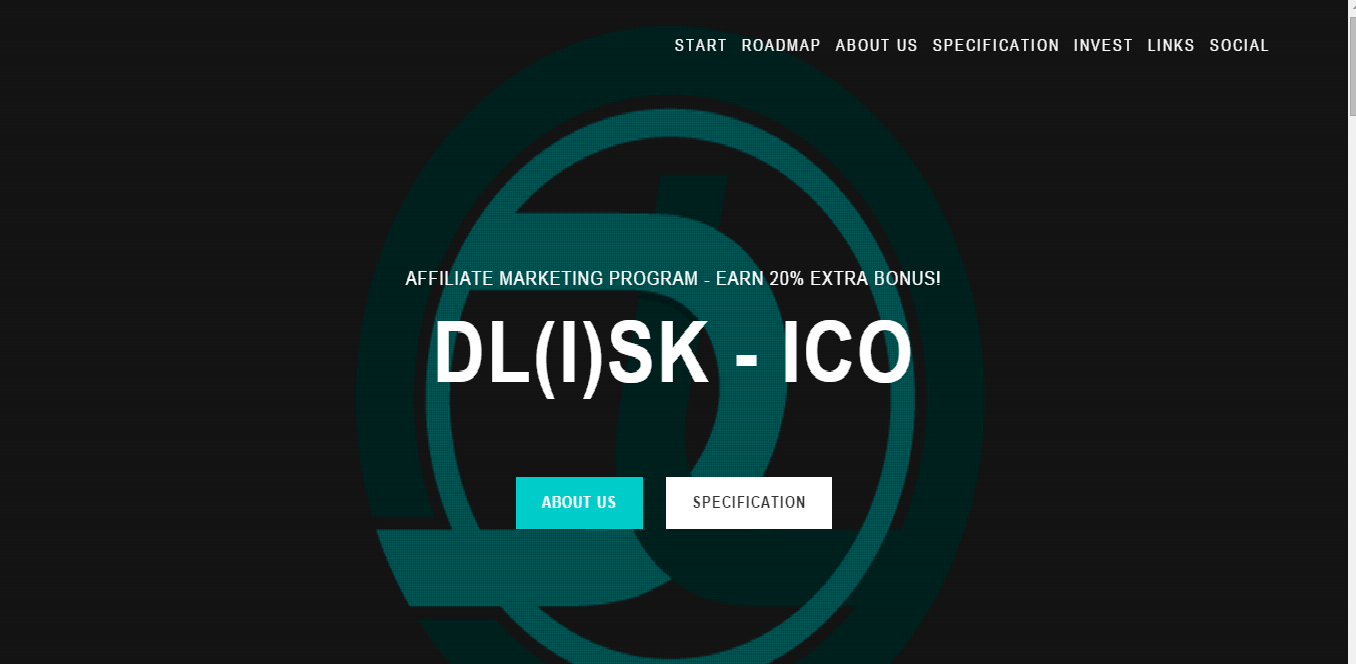Navigate to the INVEST section

tap(1103, 45)
